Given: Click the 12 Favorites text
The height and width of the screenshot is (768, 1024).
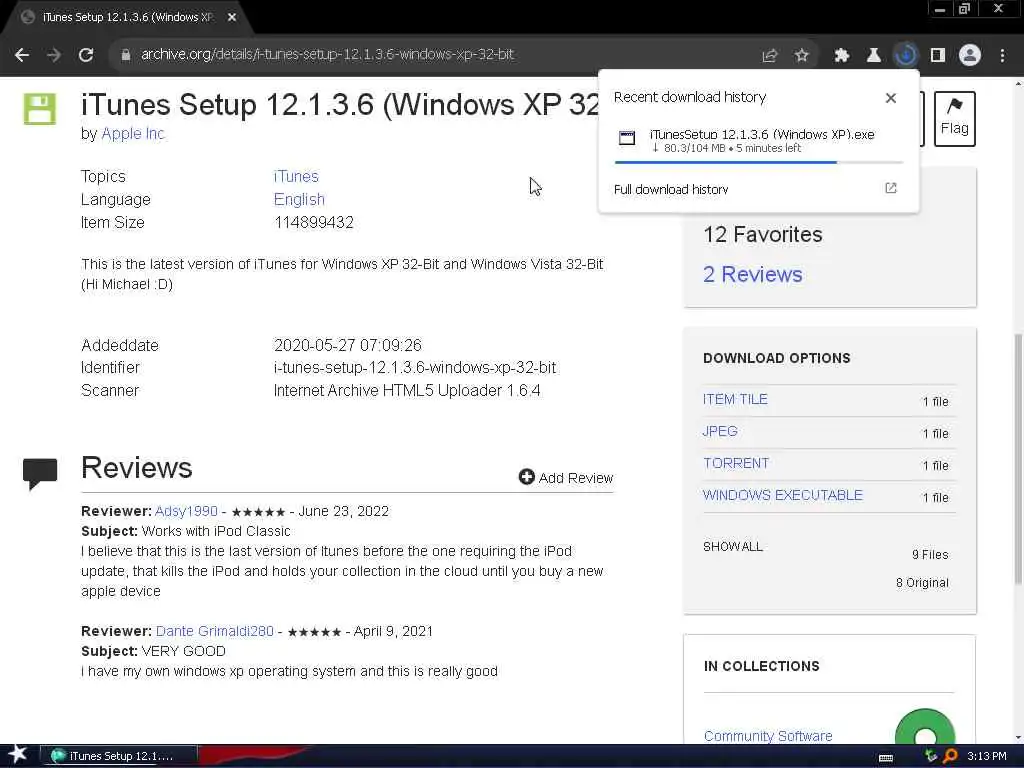Looking at the screenshot, I should point(762,234).
